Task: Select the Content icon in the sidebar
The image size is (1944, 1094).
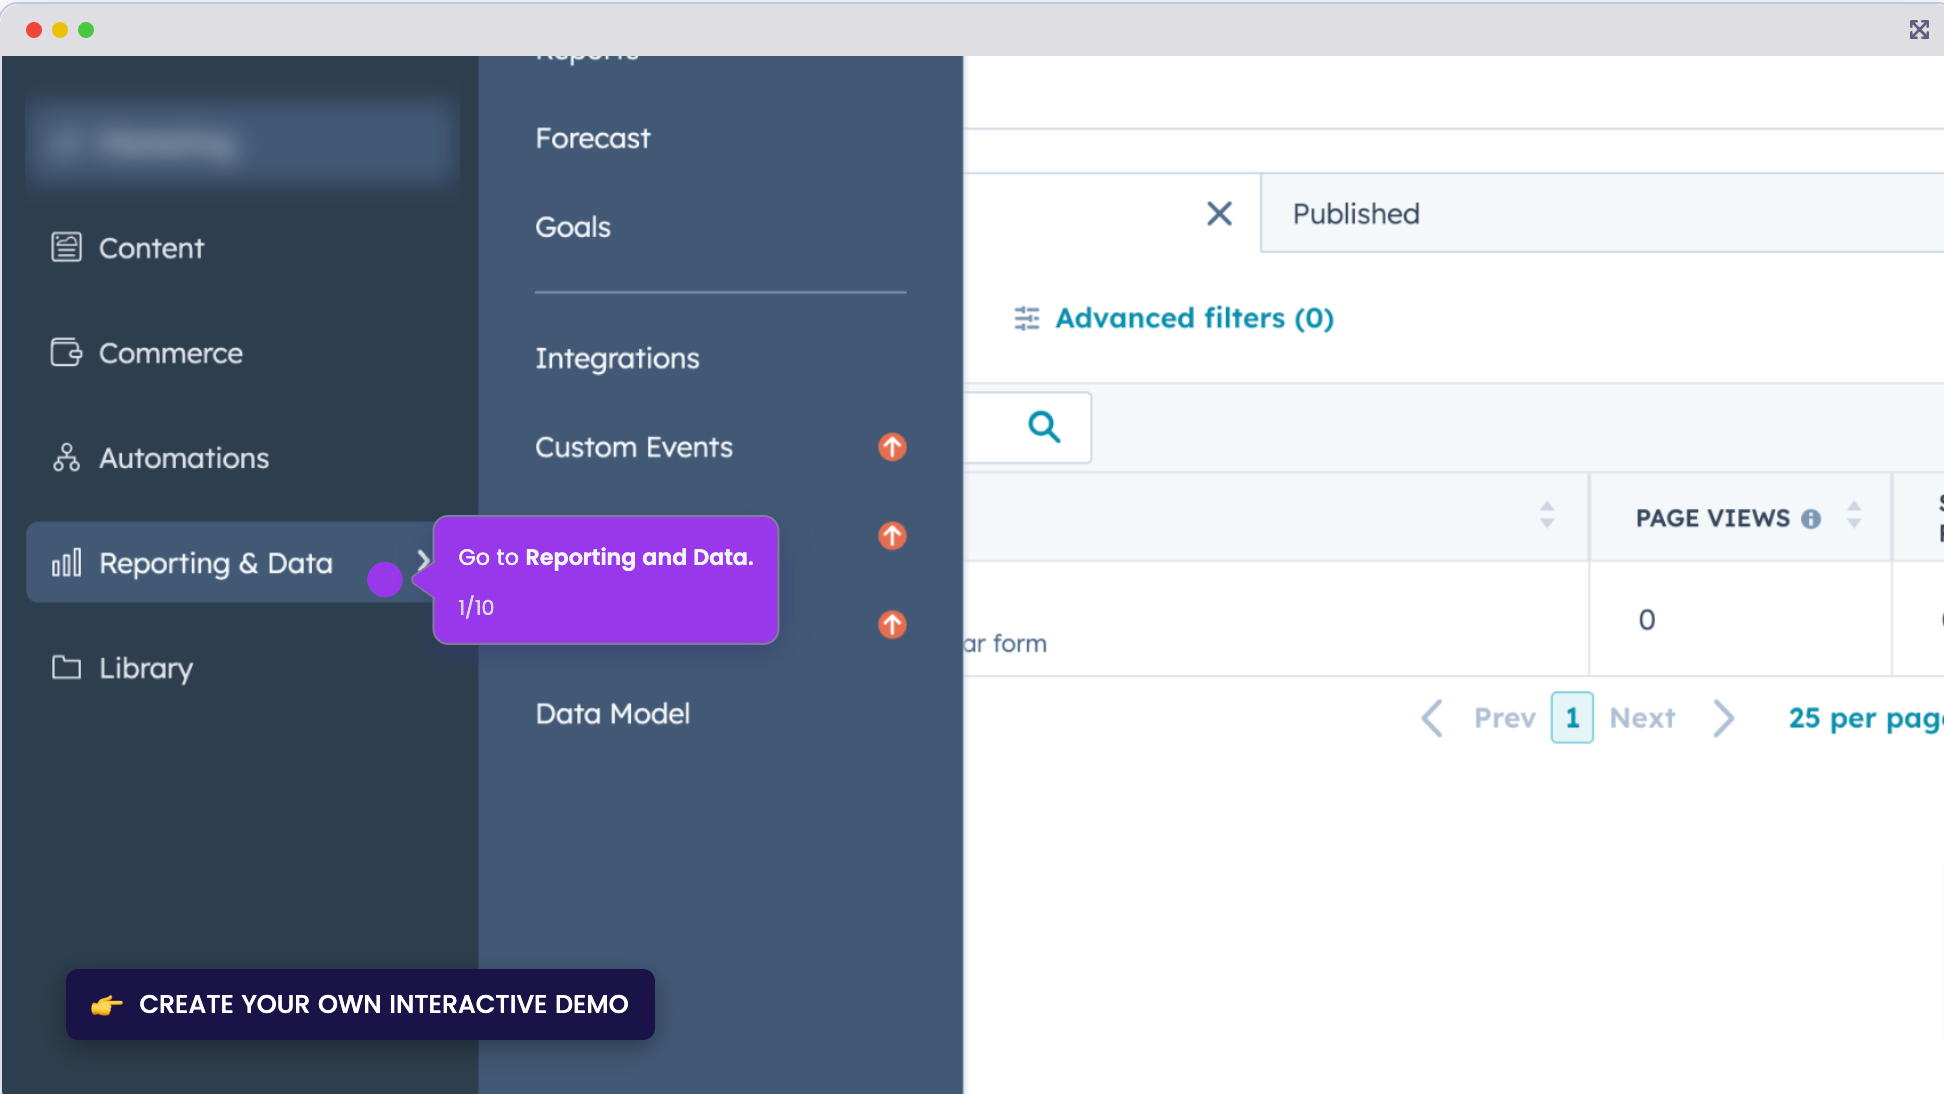Action: pyautogui.click(x=66, y=247)
